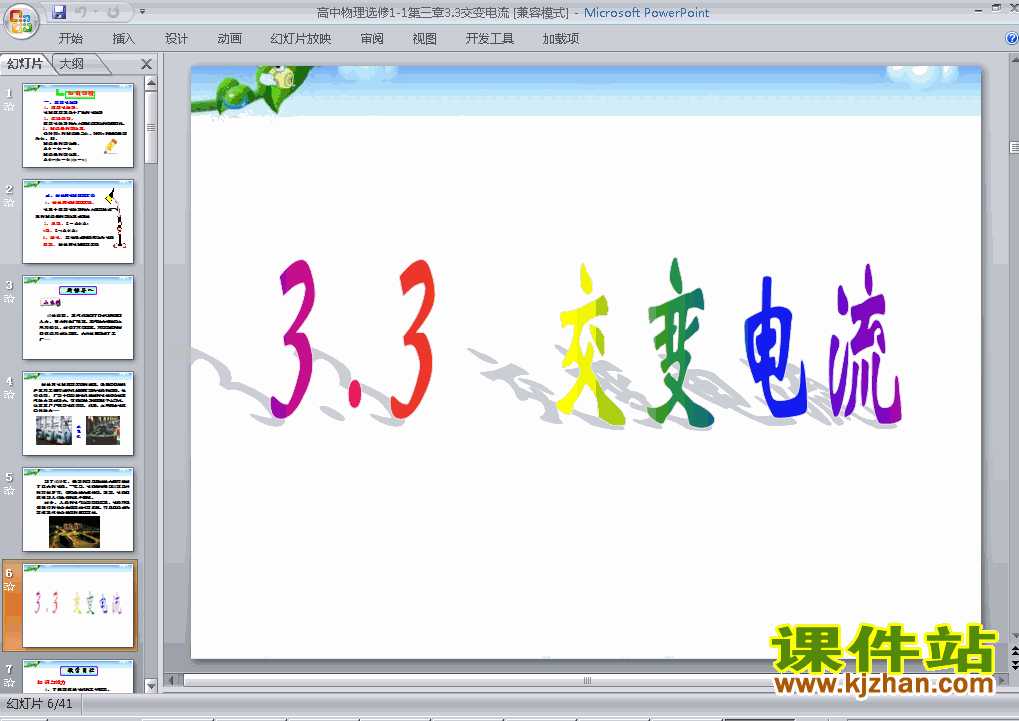Click animation star icon under slide 7 number
Viewport: 1019px width, 721px height.
click(x=9, y=683)
